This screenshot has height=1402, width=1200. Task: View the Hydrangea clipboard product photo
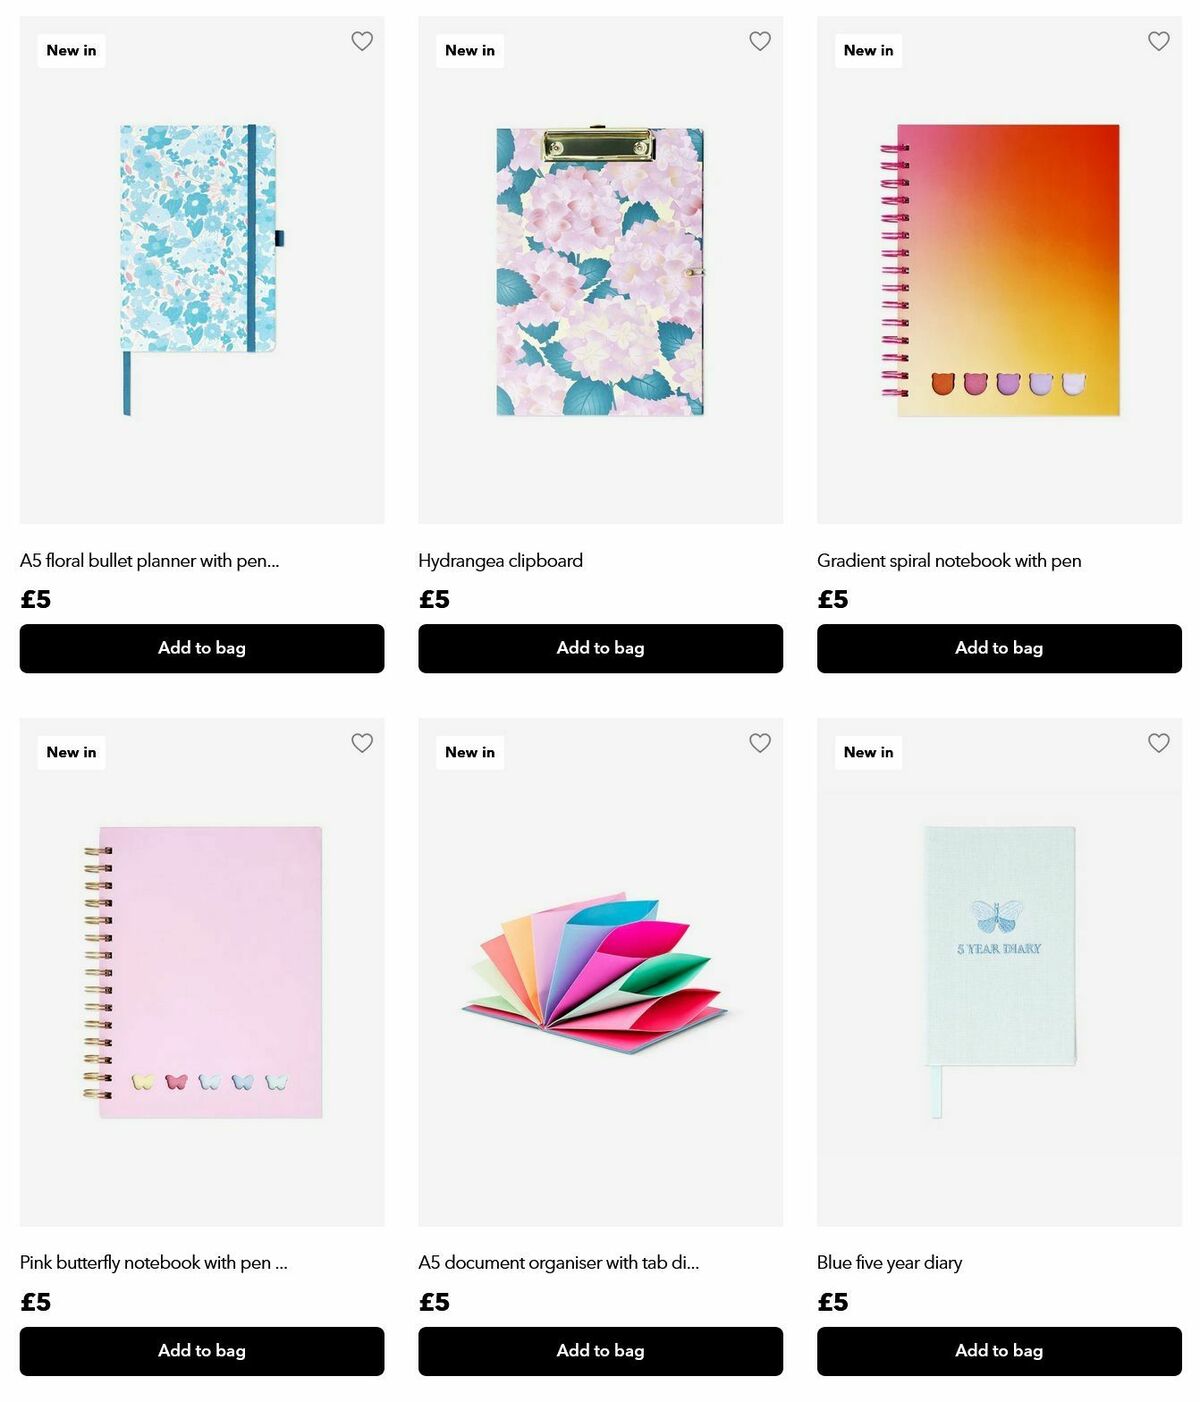[600, 270]
